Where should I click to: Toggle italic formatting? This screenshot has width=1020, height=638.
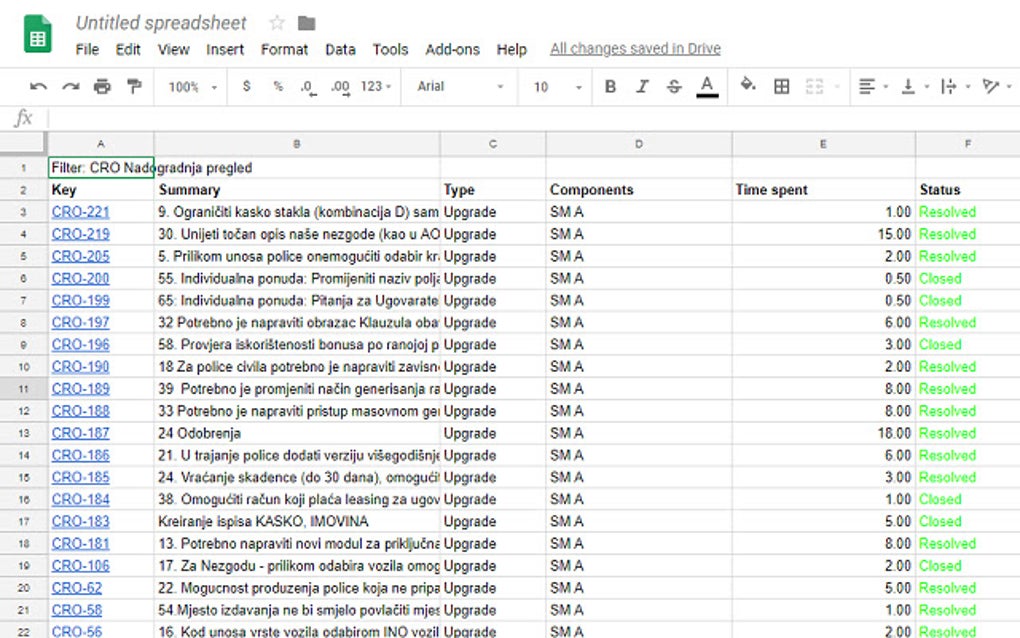(x=640, y=87)
